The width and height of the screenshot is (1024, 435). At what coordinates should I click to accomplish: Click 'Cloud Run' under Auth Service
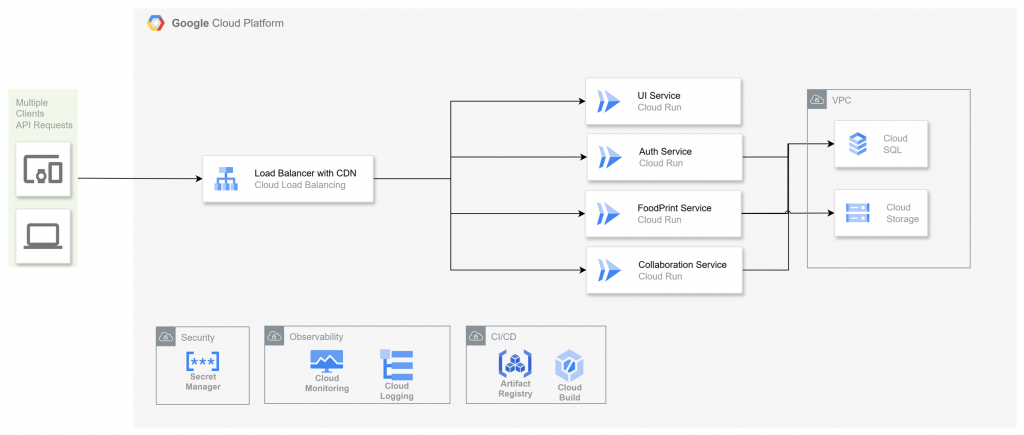click(661, 163)
